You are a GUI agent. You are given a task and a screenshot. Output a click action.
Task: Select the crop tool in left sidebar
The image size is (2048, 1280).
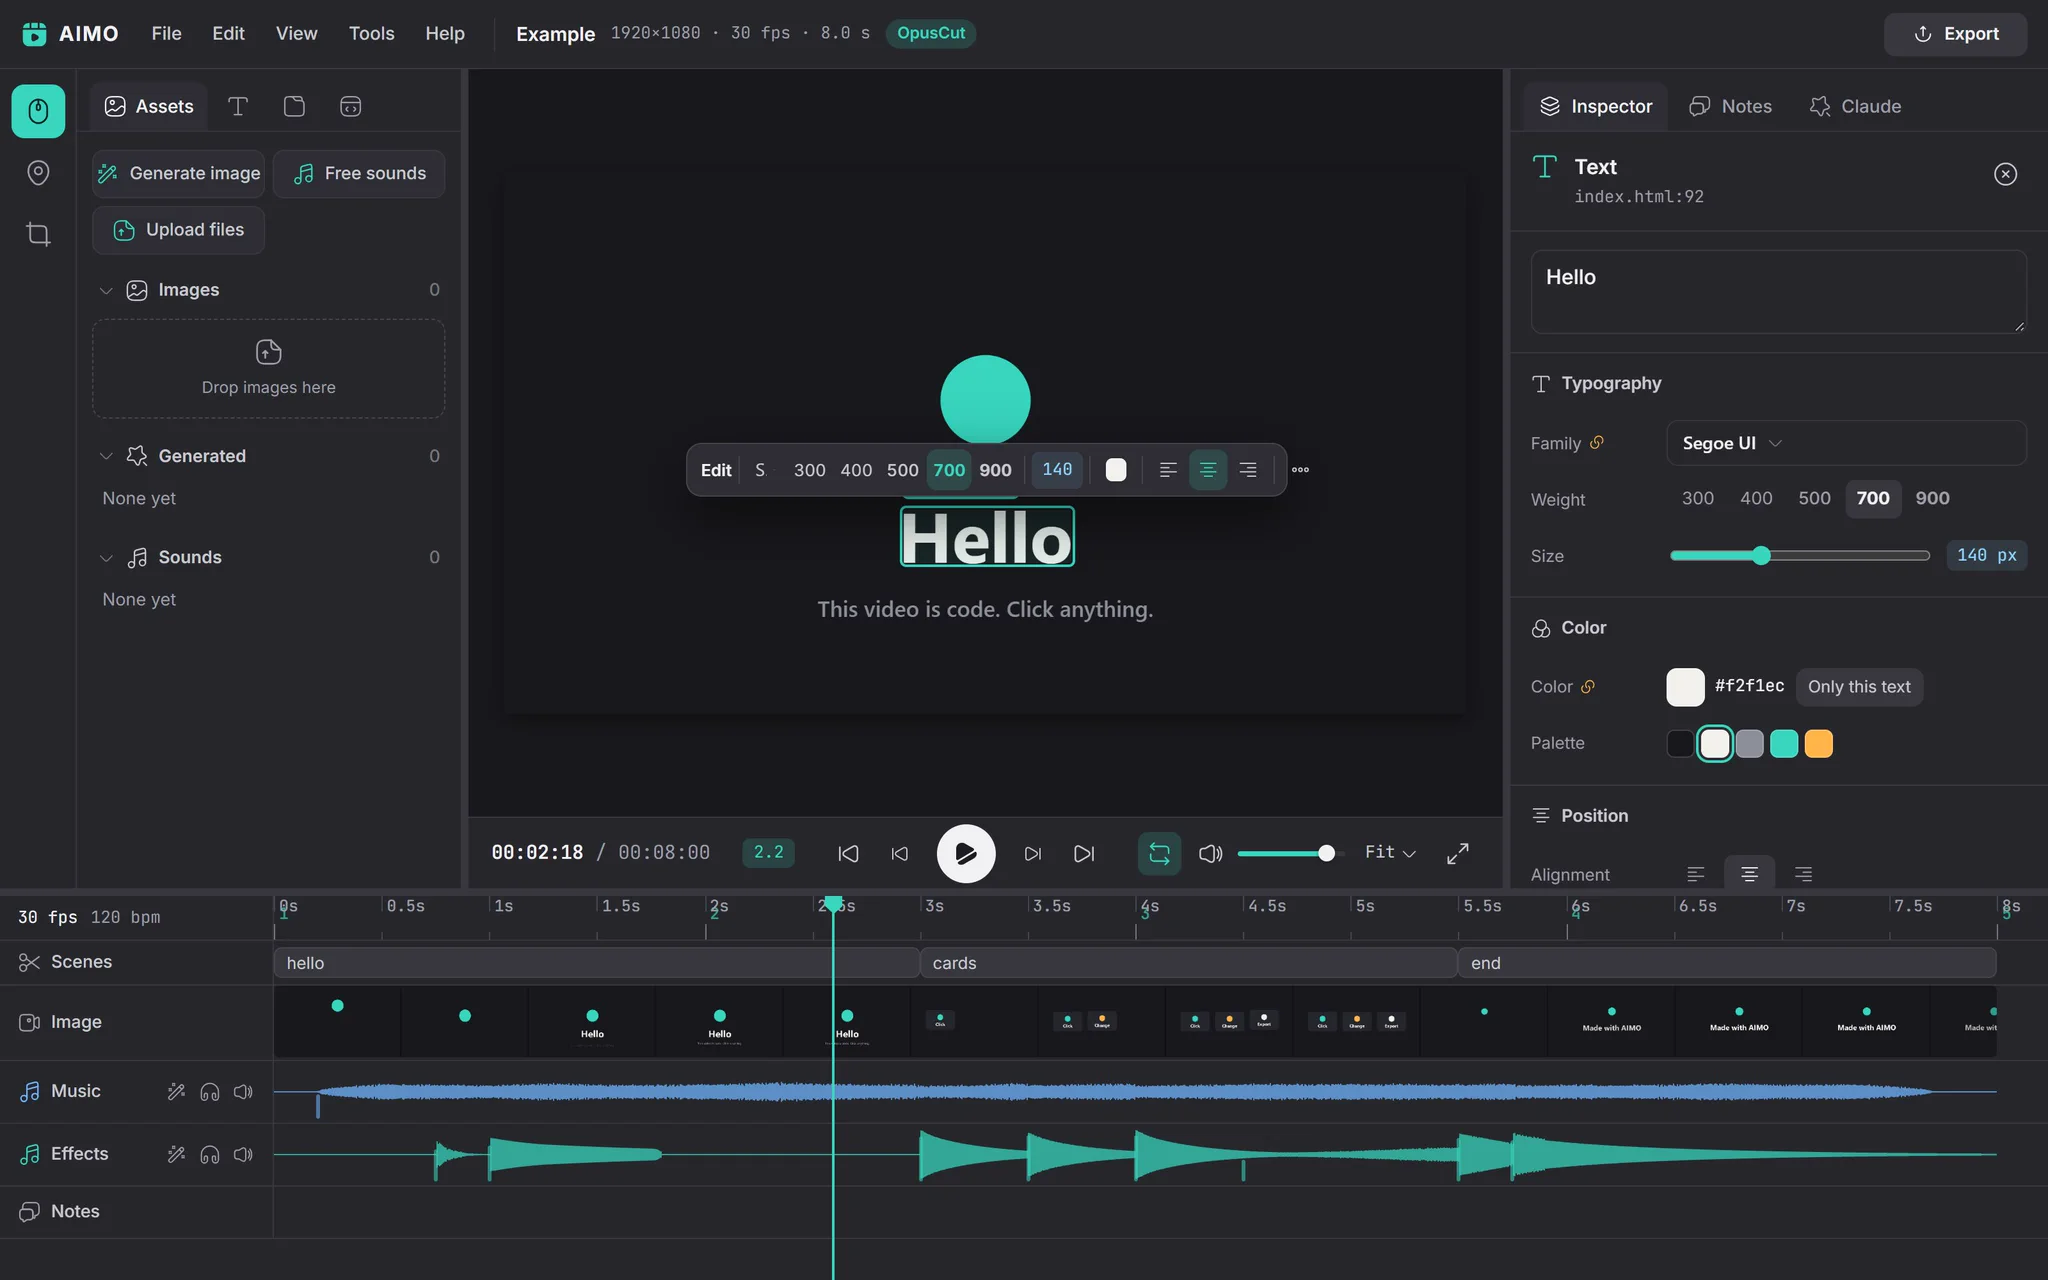38,234
